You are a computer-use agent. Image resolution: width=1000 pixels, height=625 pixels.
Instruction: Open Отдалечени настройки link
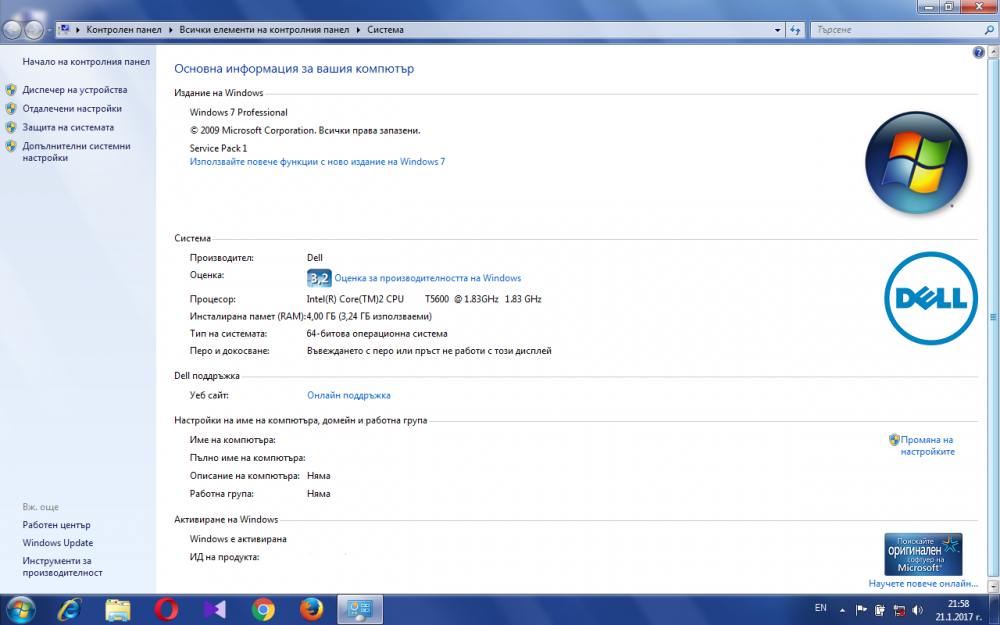72,108
